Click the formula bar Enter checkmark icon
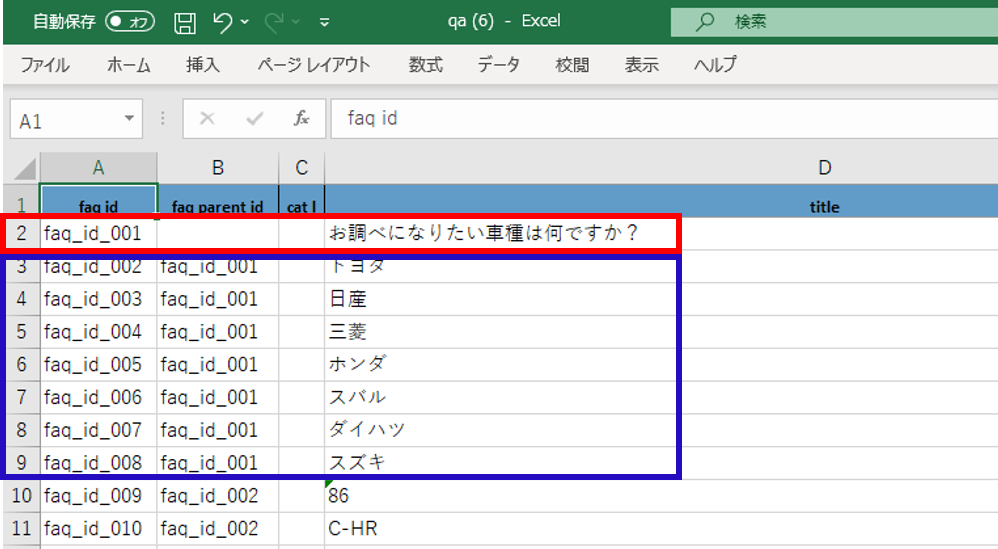 254,119
